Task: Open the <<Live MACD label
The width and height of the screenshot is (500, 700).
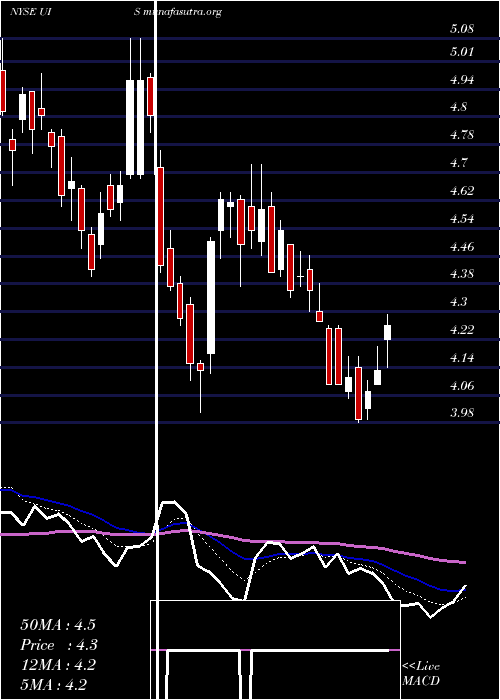Action: 421,674
